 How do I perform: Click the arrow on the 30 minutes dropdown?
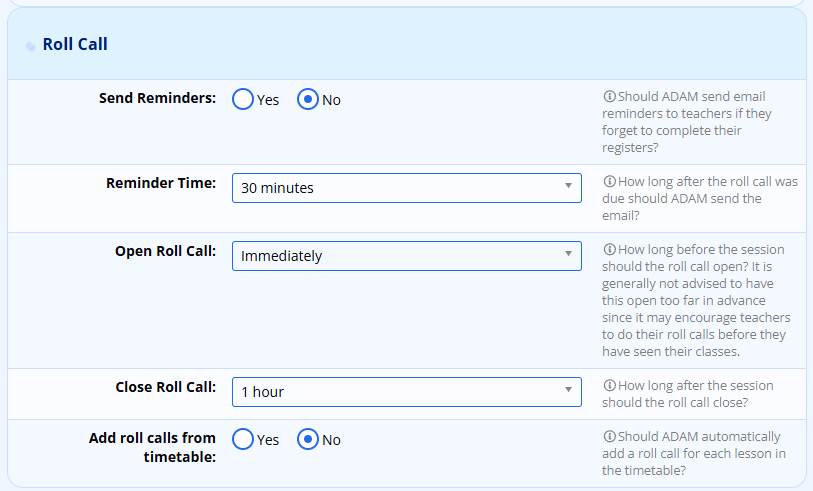(x=568, y=187)
